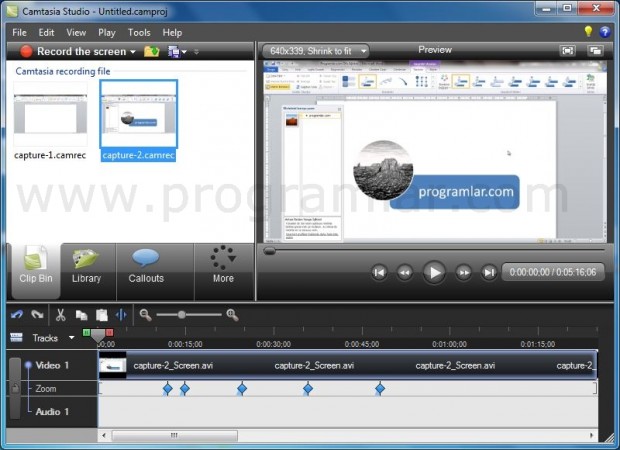Switch to the Library tab

(87, 270)
